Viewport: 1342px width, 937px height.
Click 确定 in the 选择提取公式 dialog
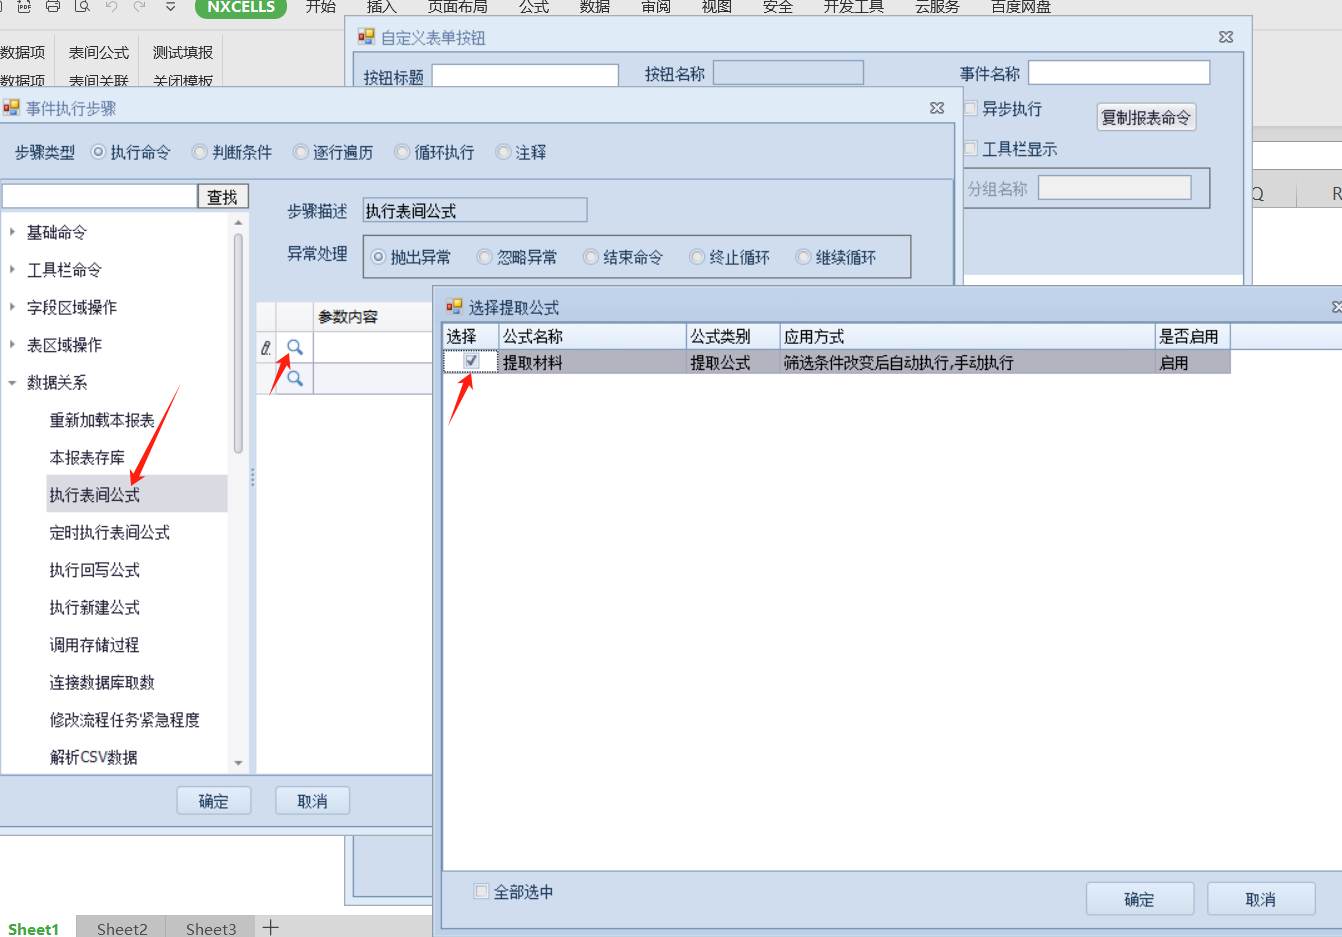pos(1139,899)
